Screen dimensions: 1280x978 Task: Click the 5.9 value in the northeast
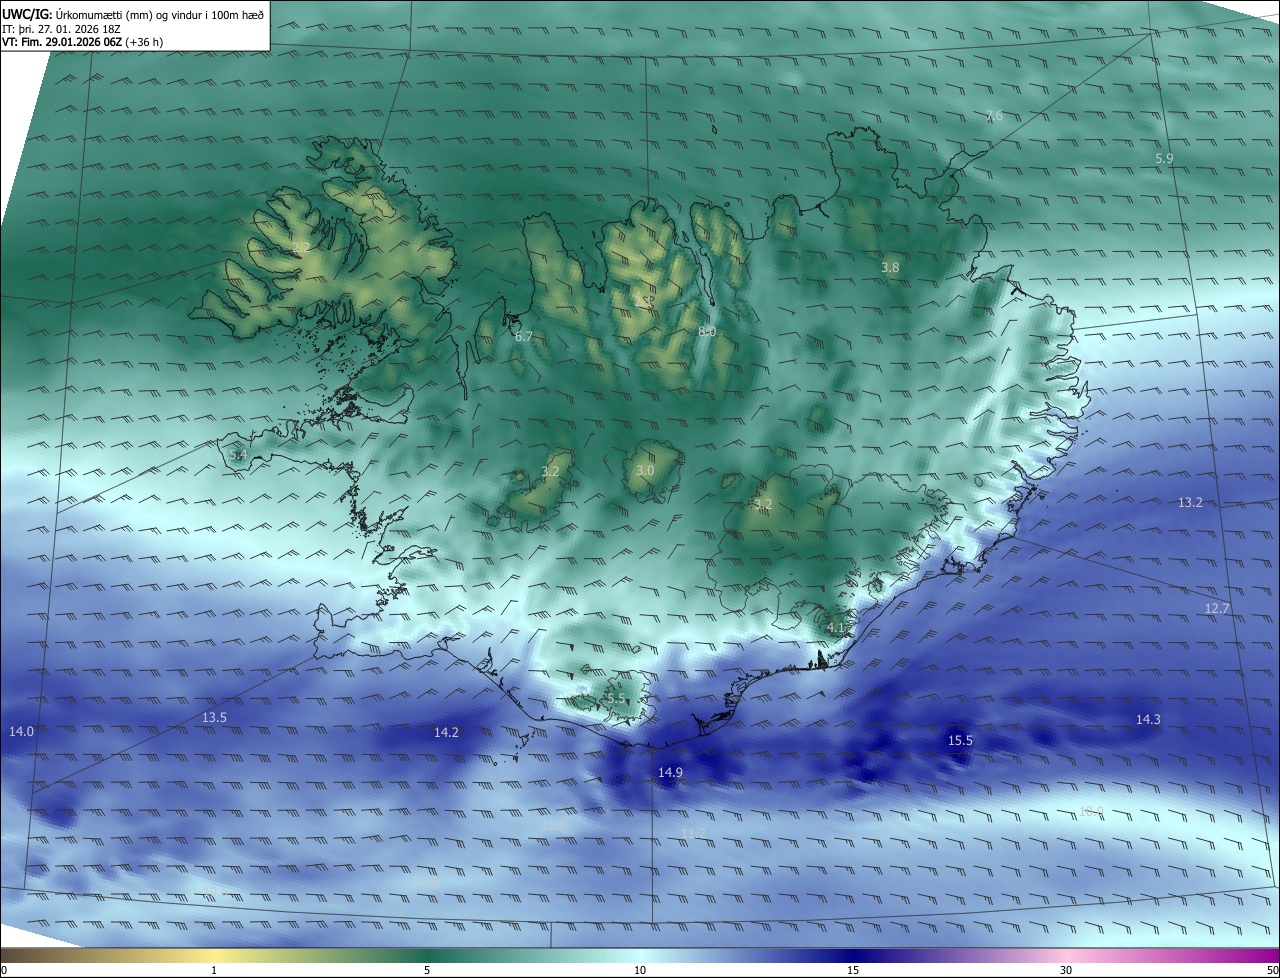coord(1164,159)
